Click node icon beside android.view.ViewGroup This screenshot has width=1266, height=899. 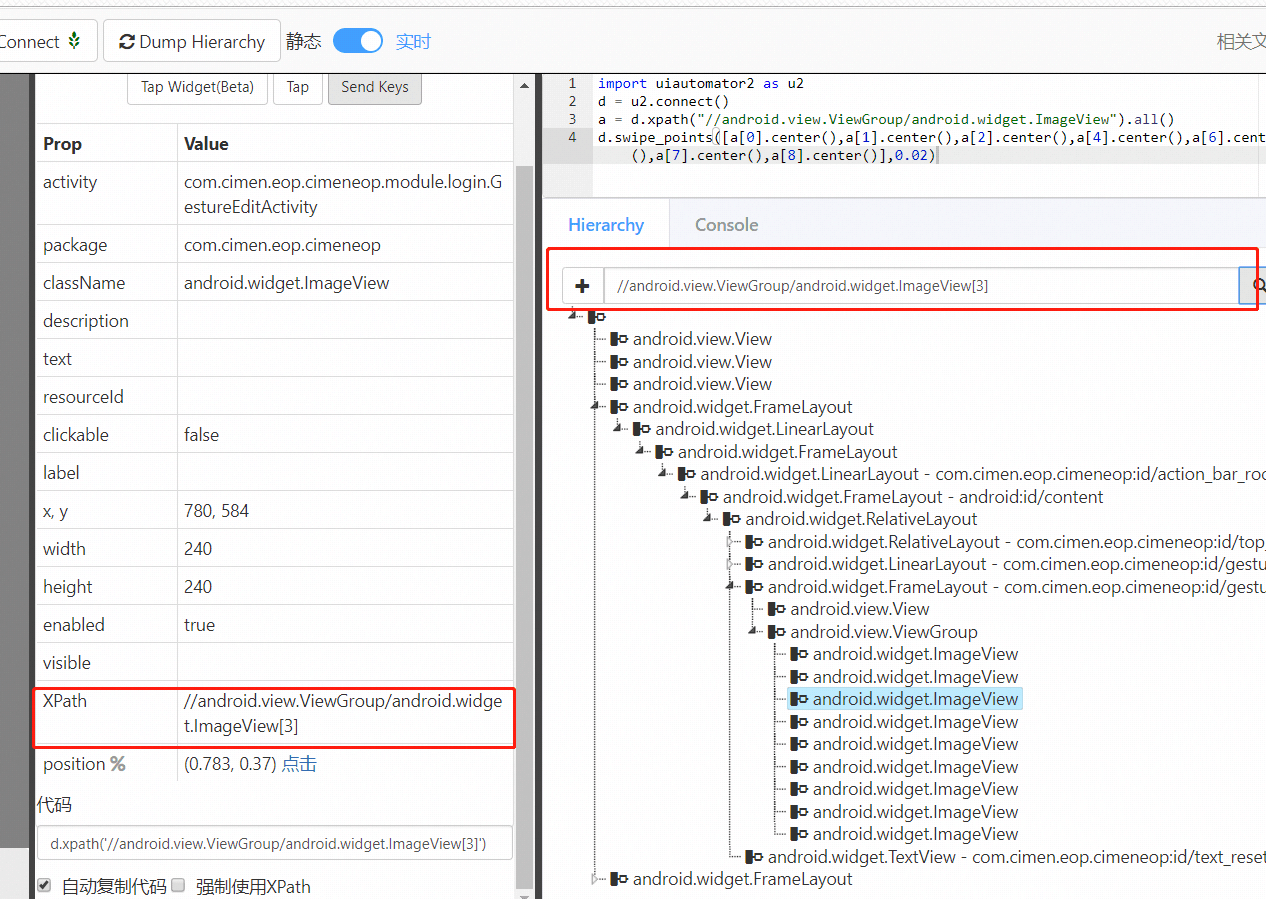[775, 631]
